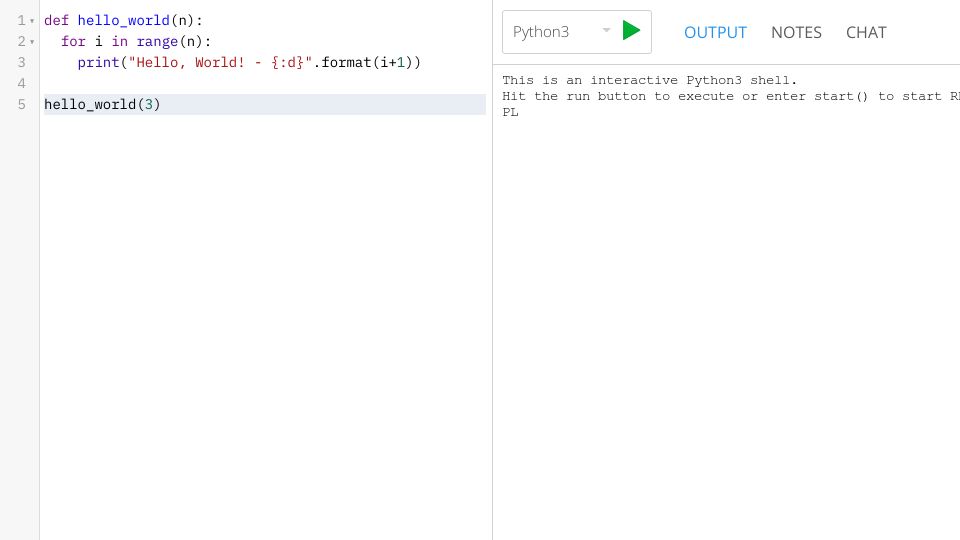Click the hello_world(3) call on line 5
This screenshot has width=960, height=540.
[x=102, y=104]
